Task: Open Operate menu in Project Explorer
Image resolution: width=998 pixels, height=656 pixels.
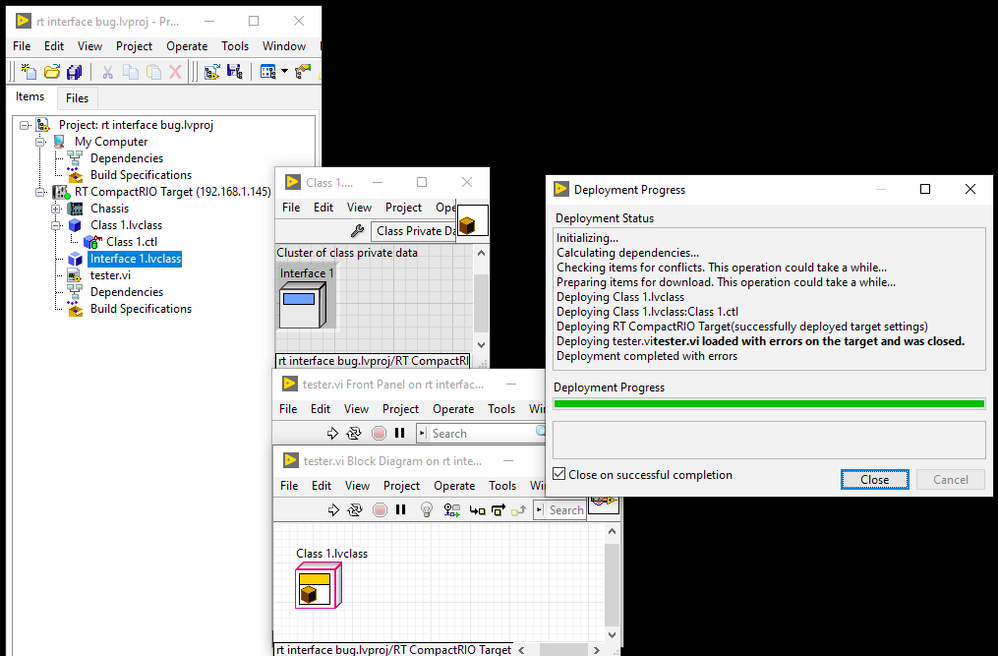Action: 186,46
